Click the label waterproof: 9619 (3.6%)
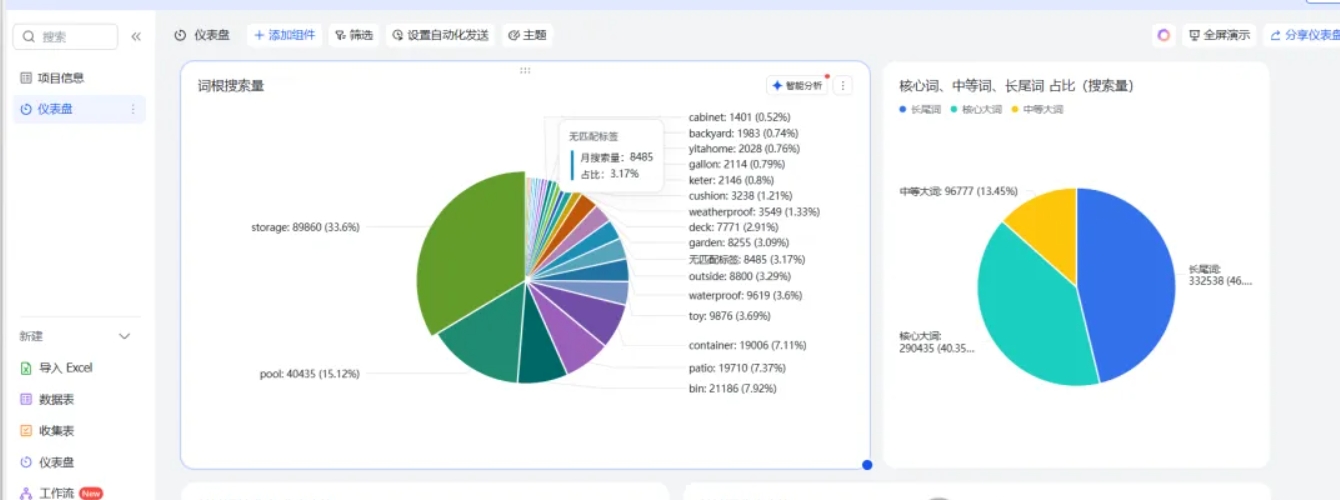 [745, 295]
